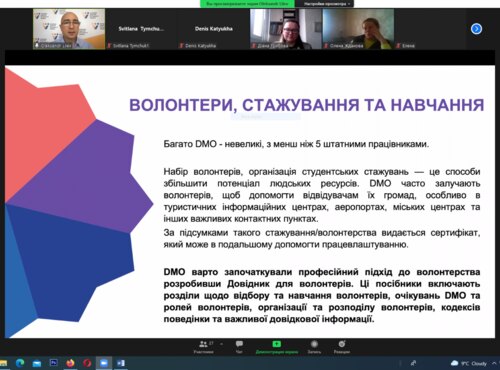This screenshot has width=500, height=370.
Task: Click the line 'Багато DMO - невеликі'
Action: click(x=296, y=144)
